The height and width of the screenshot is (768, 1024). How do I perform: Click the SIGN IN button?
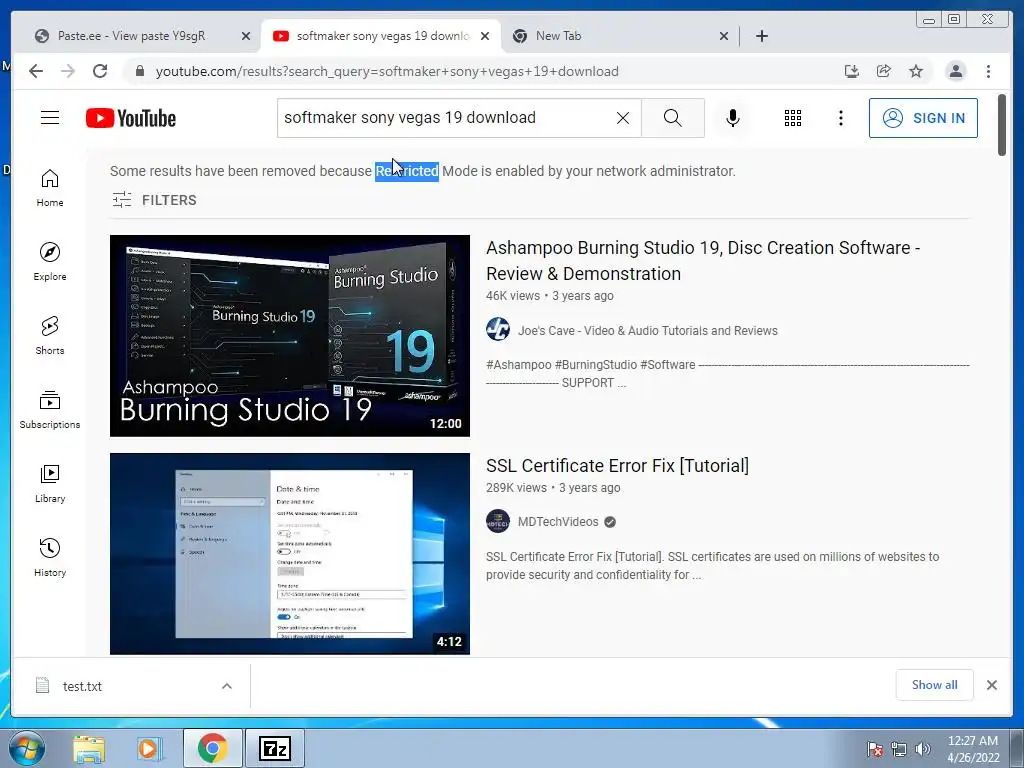click(x=923, y=118)
